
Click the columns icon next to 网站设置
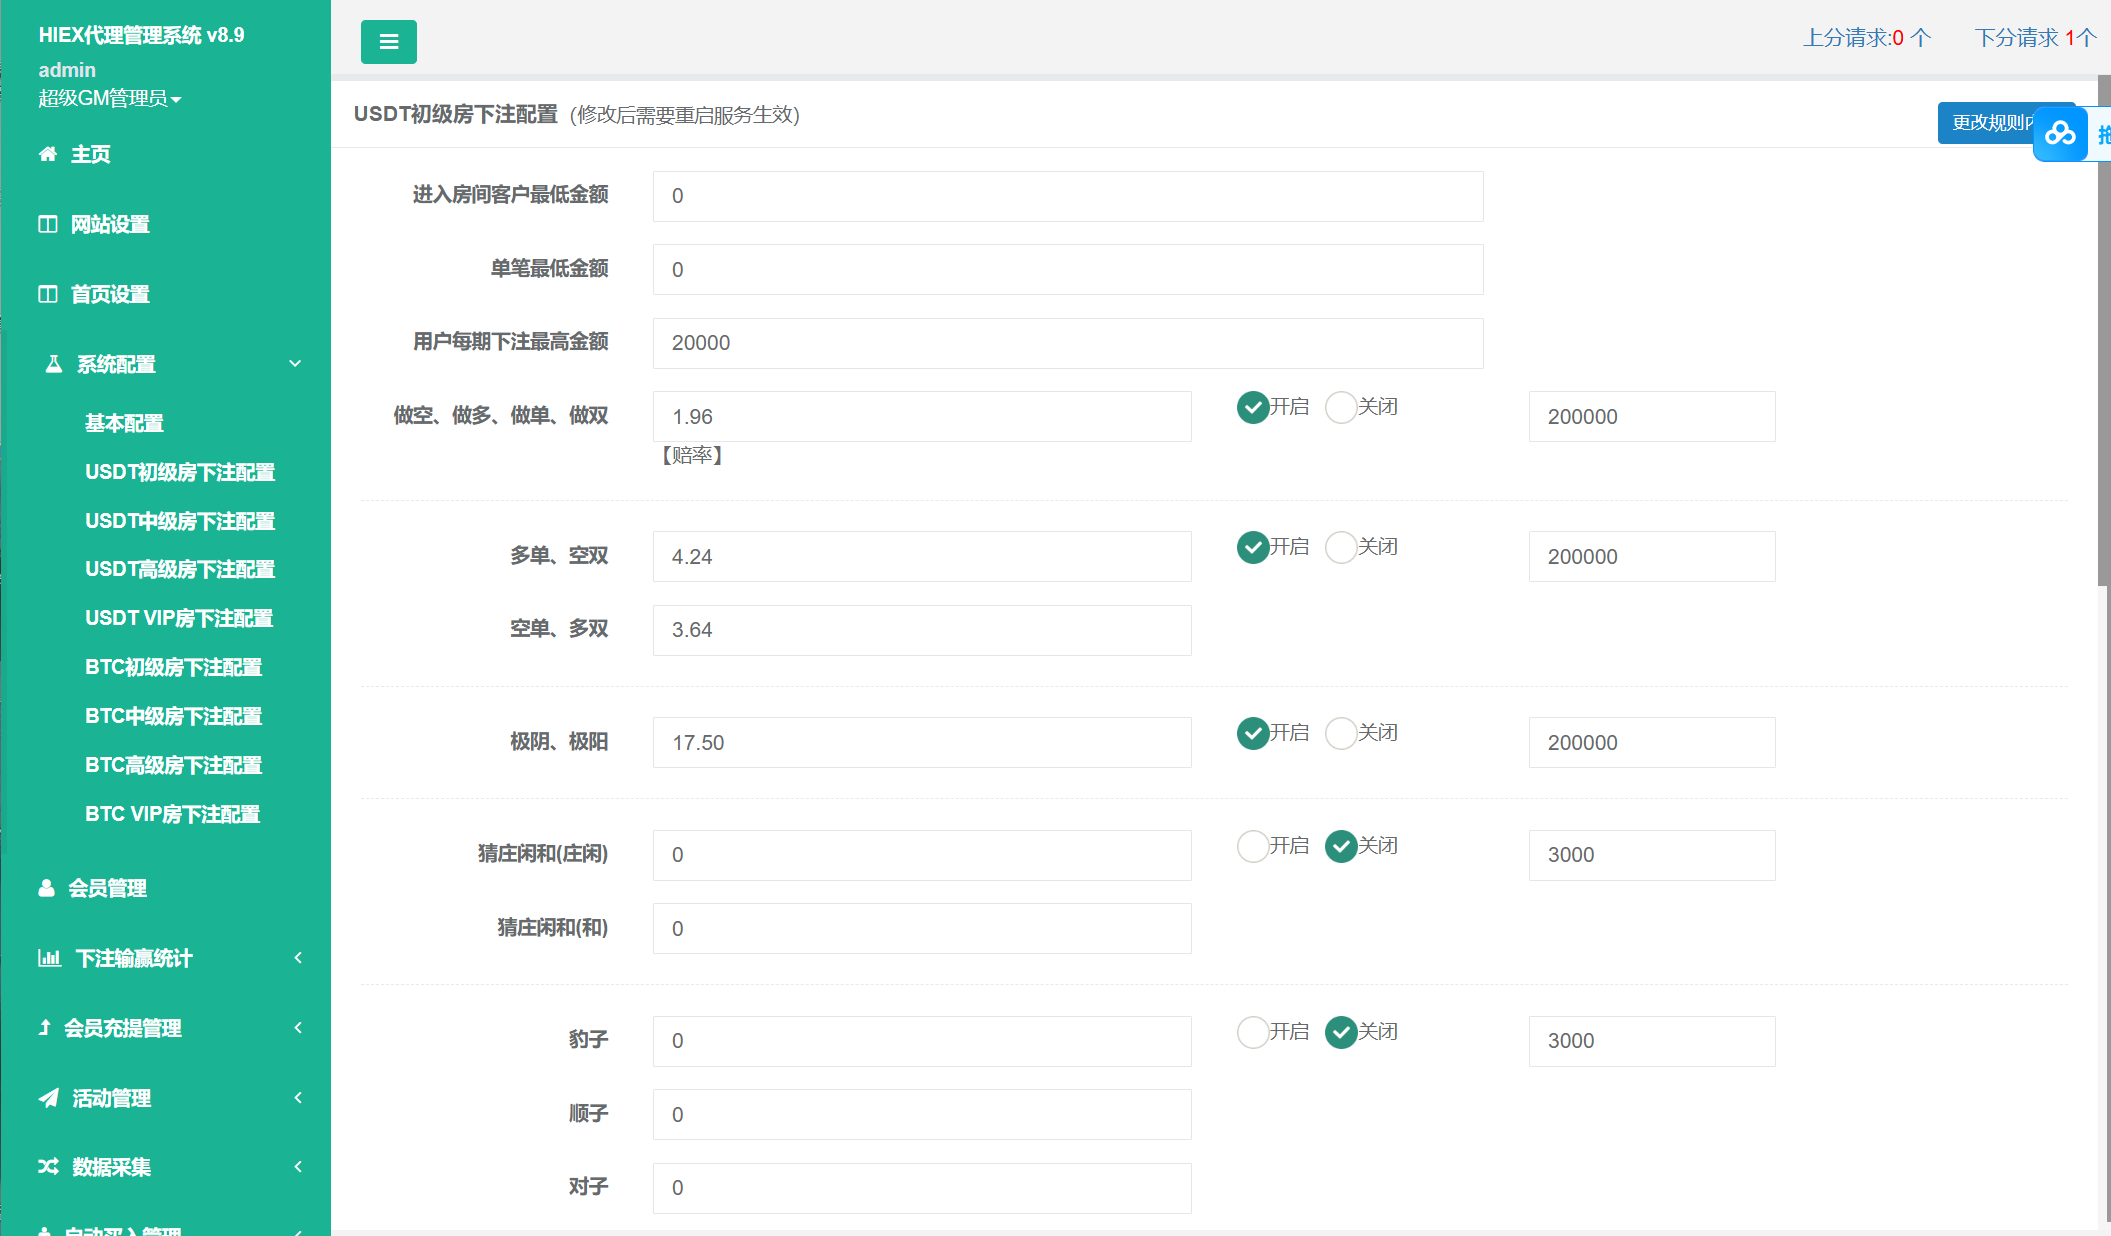(x=47, y=224)
